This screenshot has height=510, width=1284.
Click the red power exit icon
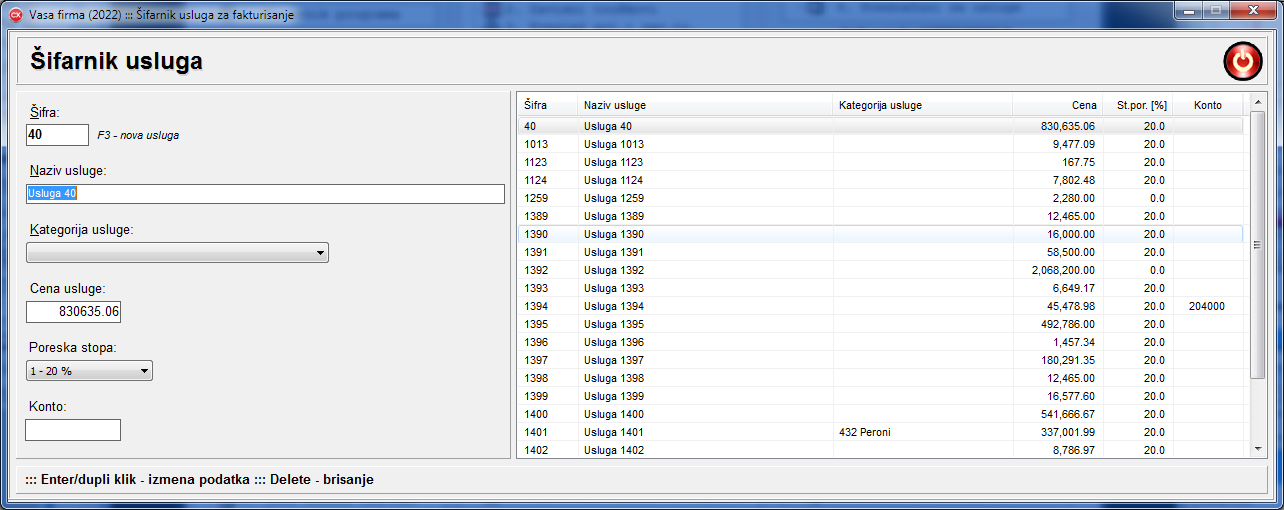[1242, 62]
